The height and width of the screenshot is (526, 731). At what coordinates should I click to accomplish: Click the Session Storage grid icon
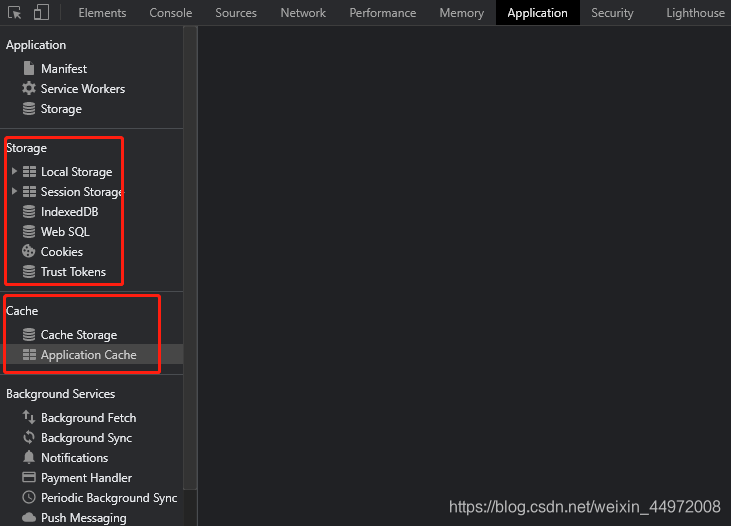[x=29, y=192]
